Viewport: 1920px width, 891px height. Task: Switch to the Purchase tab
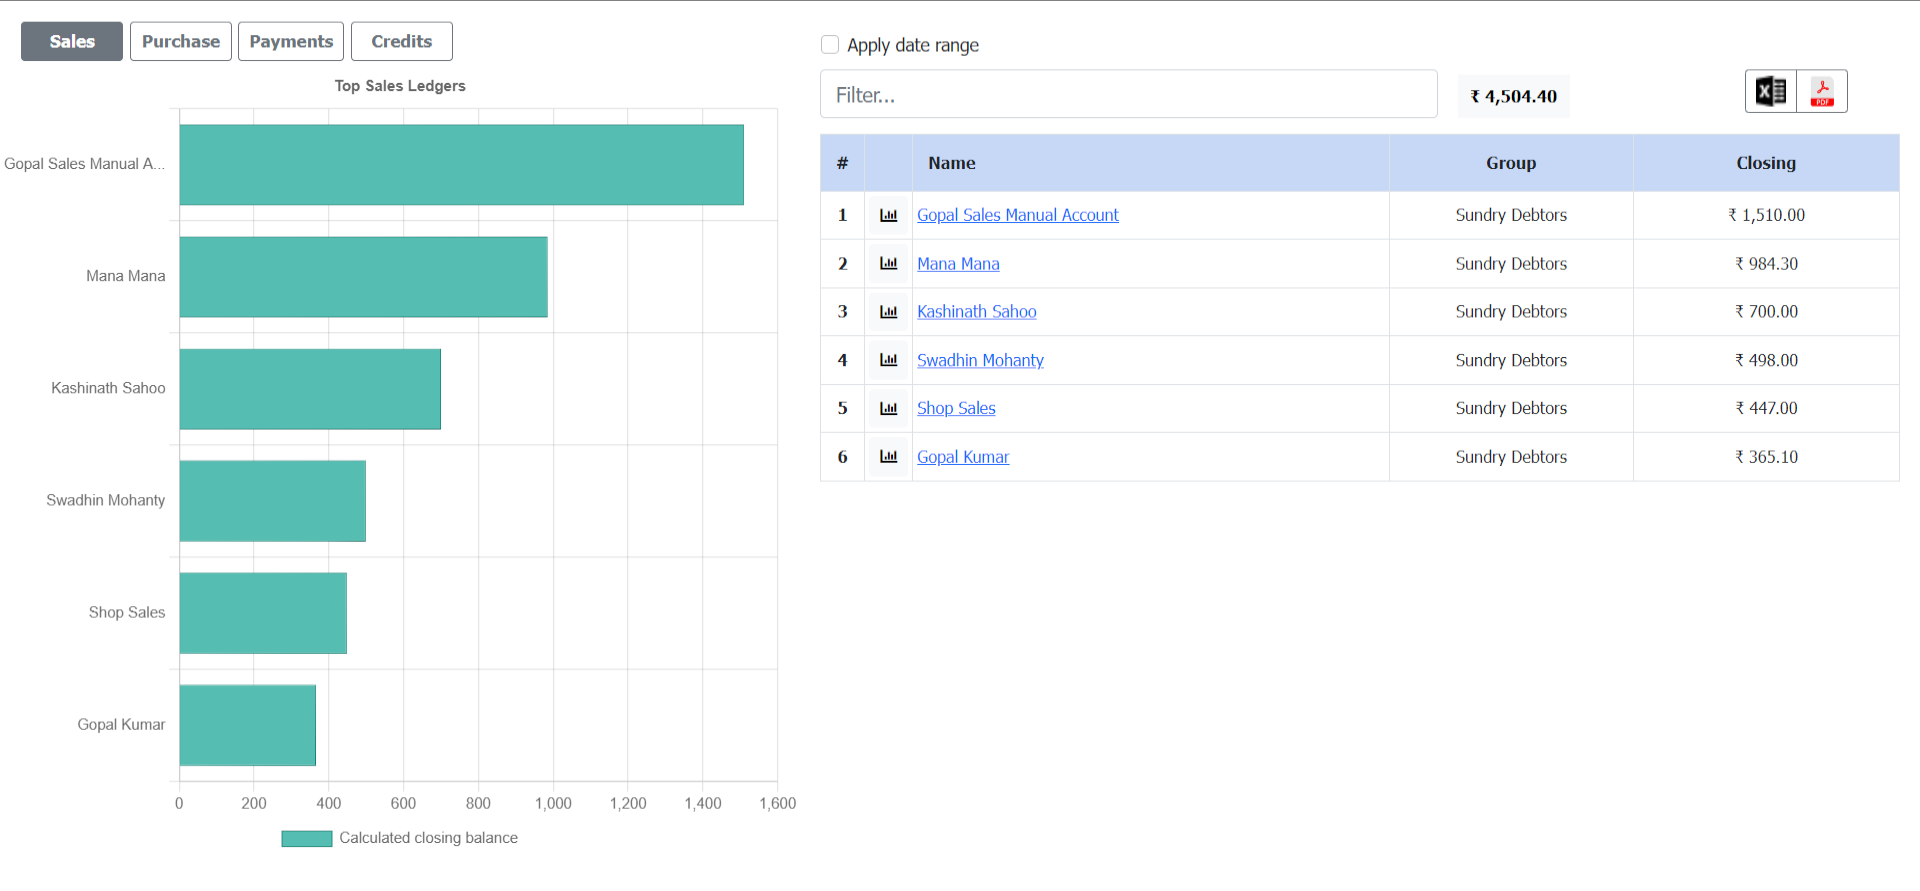pyautogui.click(x=181, y=42)
